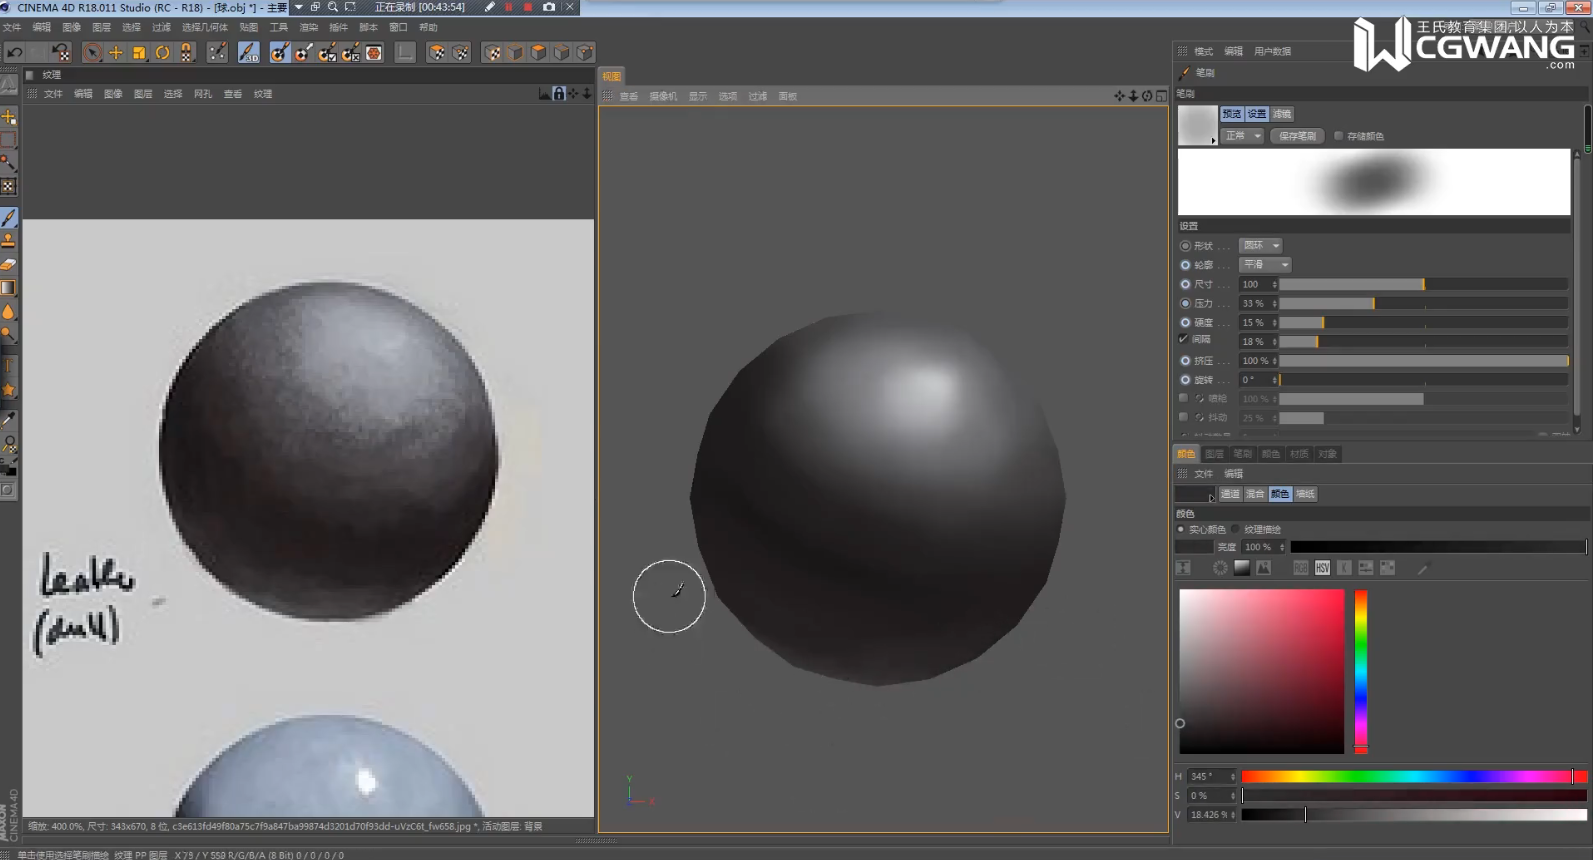The image size is (1593, 860).
Task: Select the Eyedropper tool in left toolbar
Action: (9, 420)
